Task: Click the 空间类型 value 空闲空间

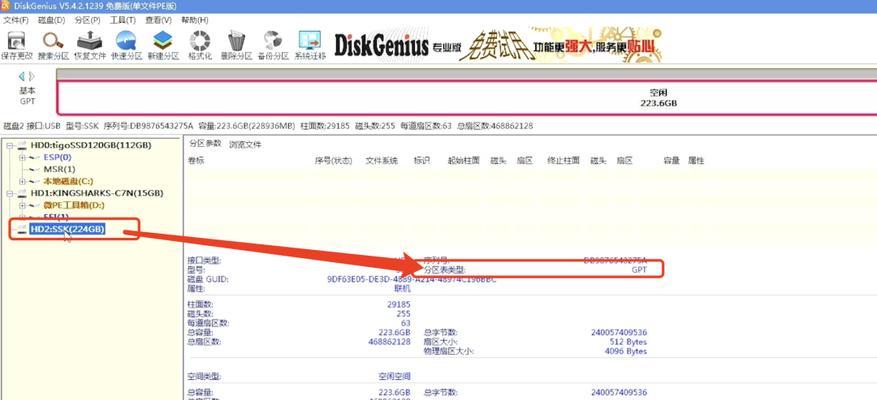Action: (x=394, y=377)
